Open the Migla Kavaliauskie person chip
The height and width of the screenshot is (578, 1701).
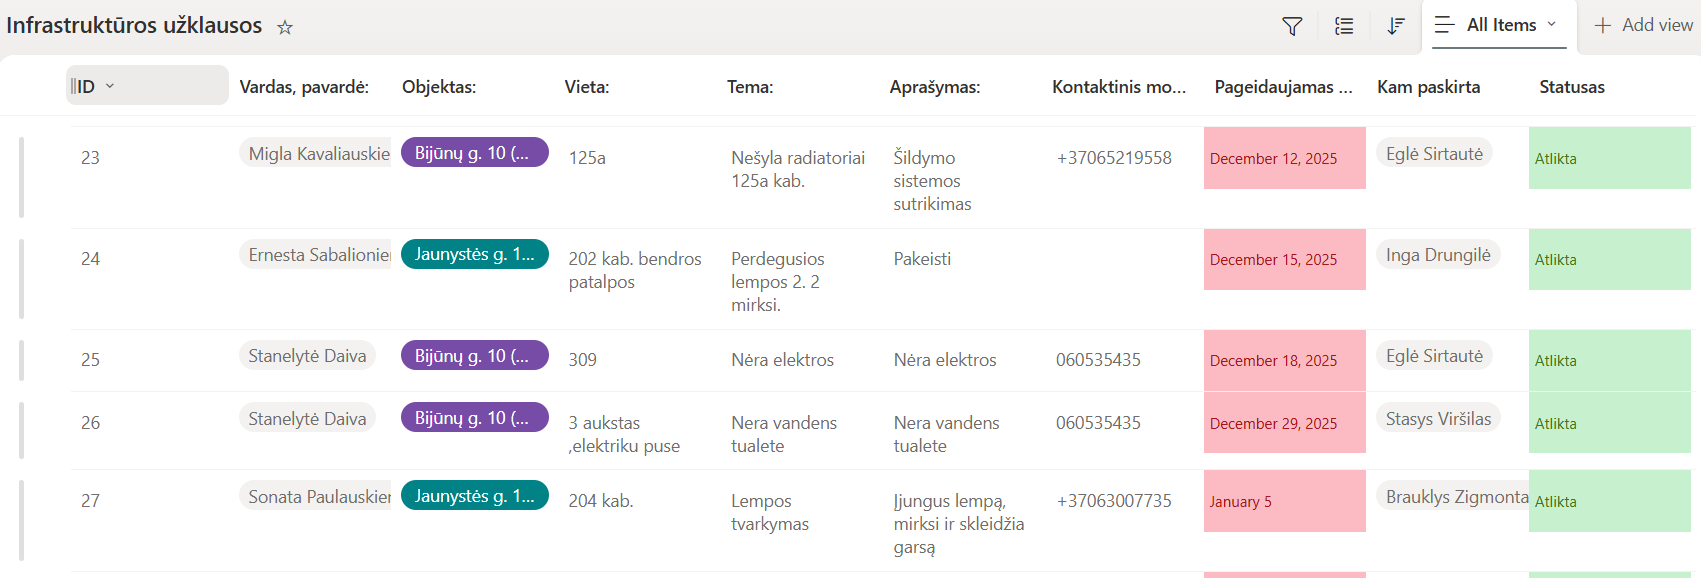(315, 153)
